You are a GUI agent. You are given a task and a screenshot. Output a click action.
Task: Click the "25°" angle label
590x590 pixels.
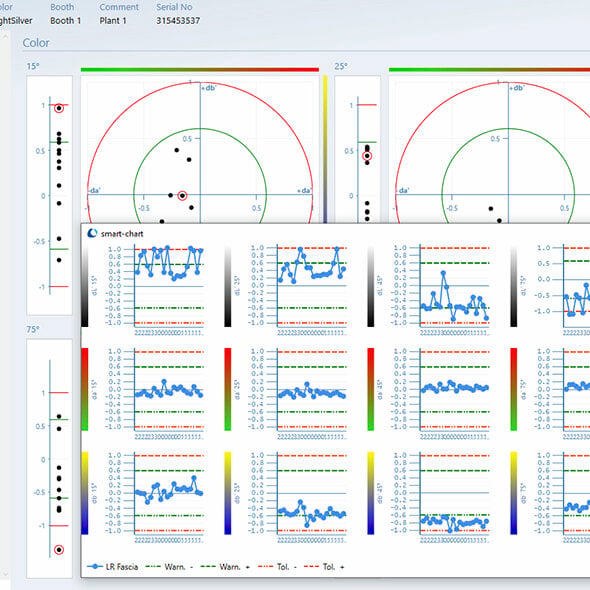pos(341,66)
